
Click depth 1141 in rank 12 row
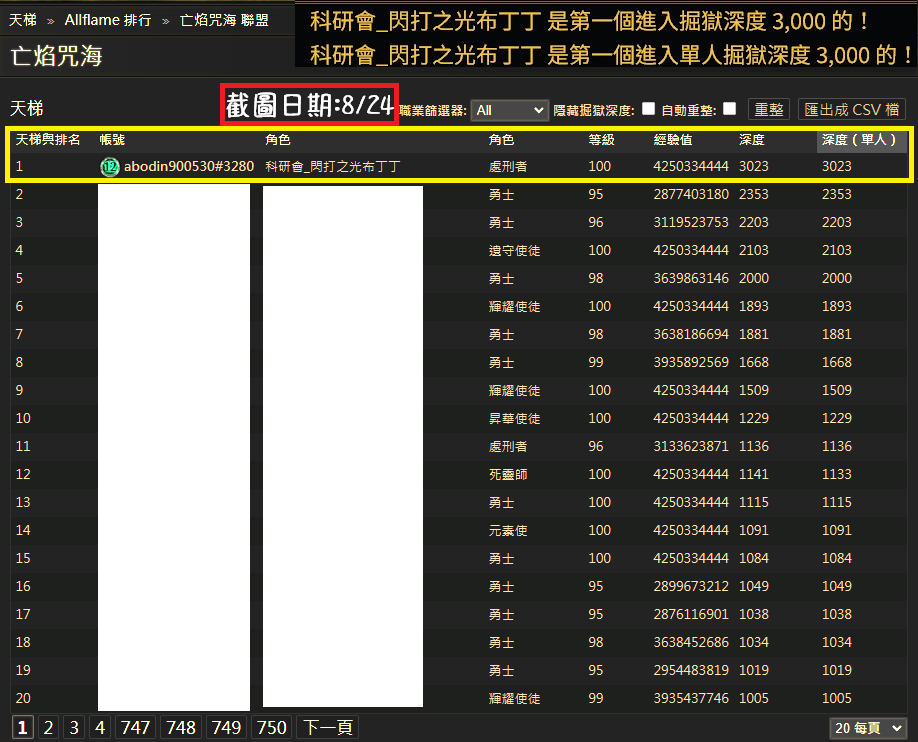pyautogui.click(x=753, y=474)
